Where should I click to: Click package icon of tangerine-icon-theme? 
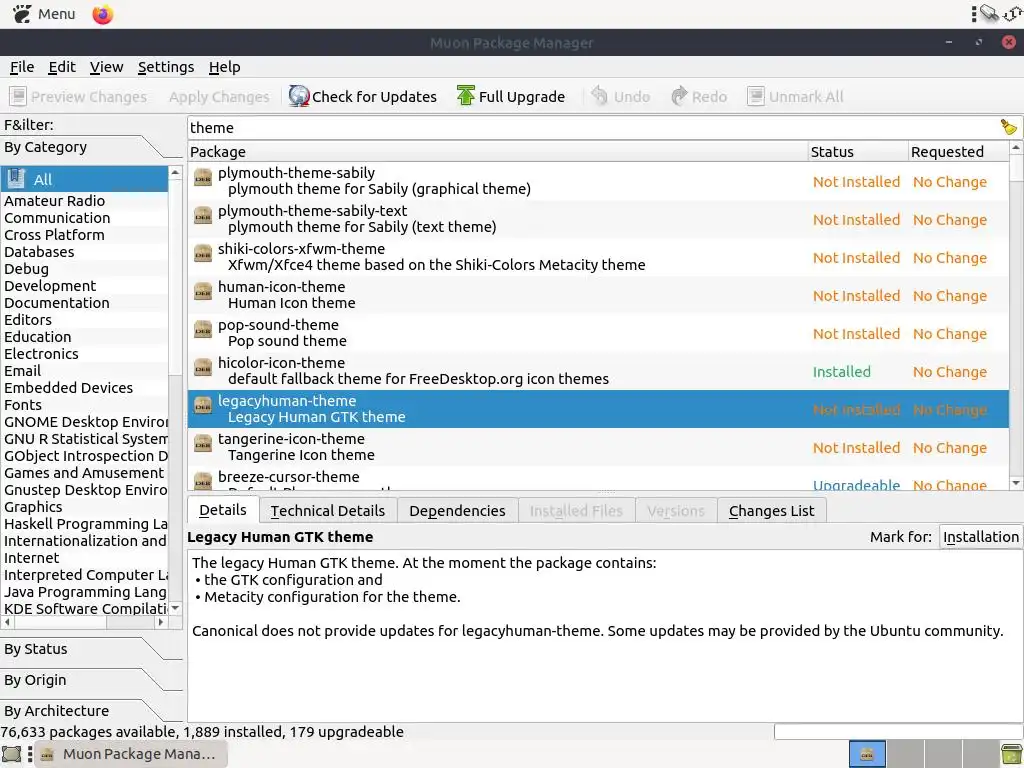pos(203,443)
